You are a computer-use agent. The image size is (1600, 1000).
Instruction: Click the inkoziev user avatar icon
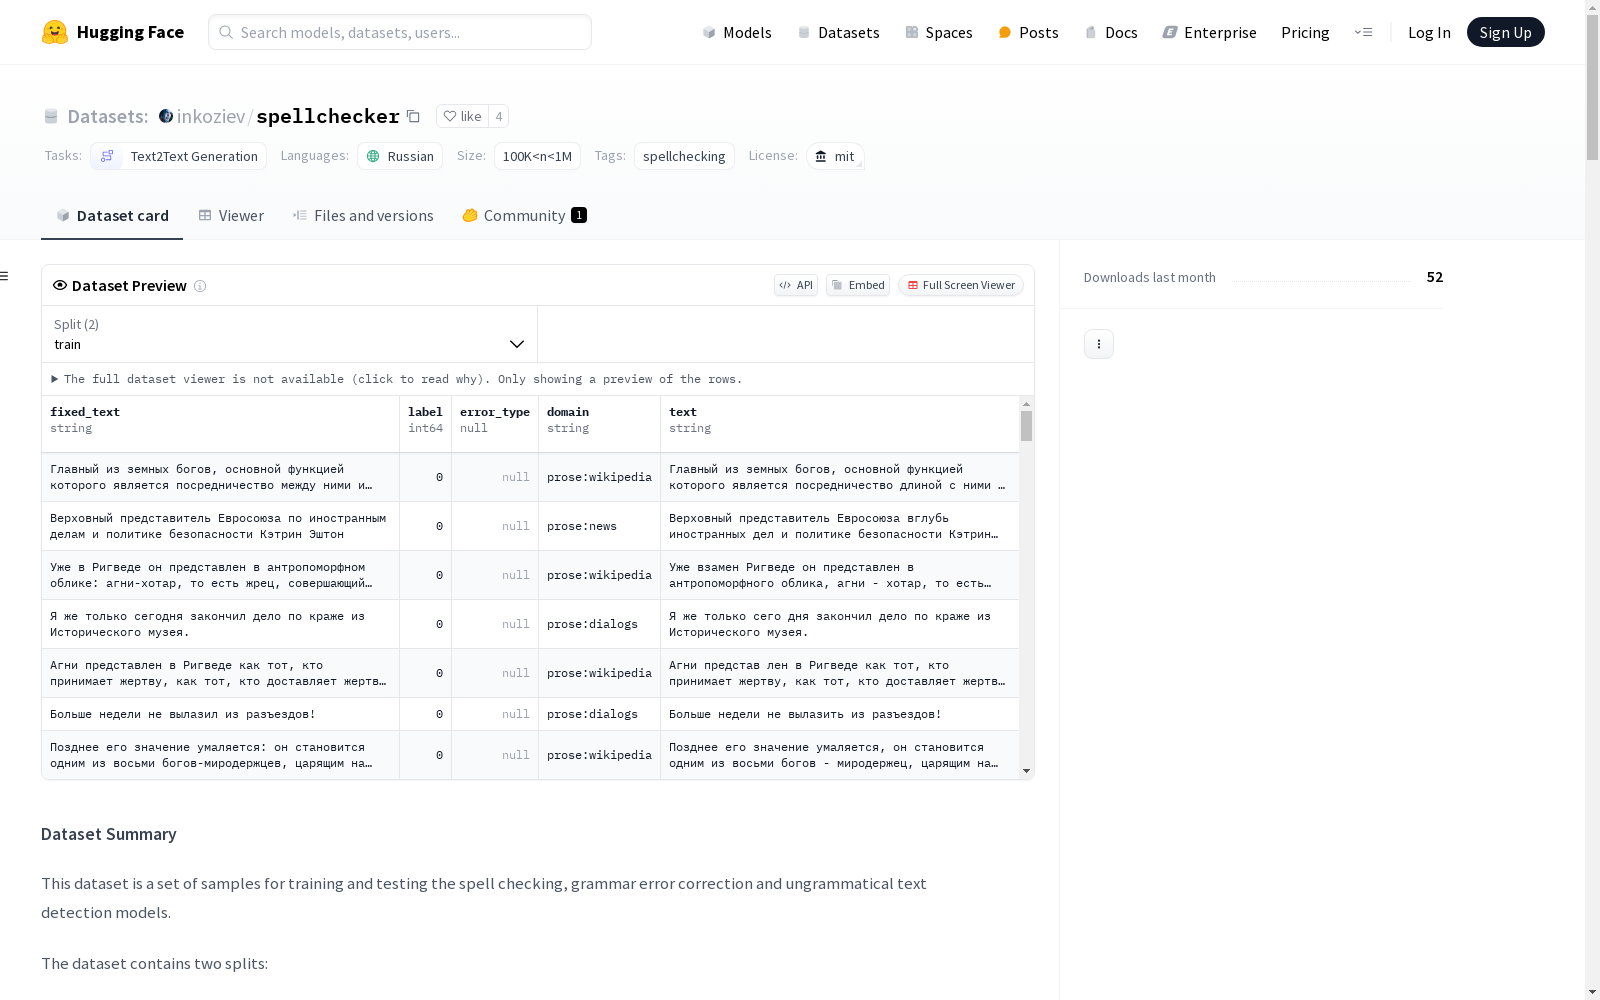[166, 116]
